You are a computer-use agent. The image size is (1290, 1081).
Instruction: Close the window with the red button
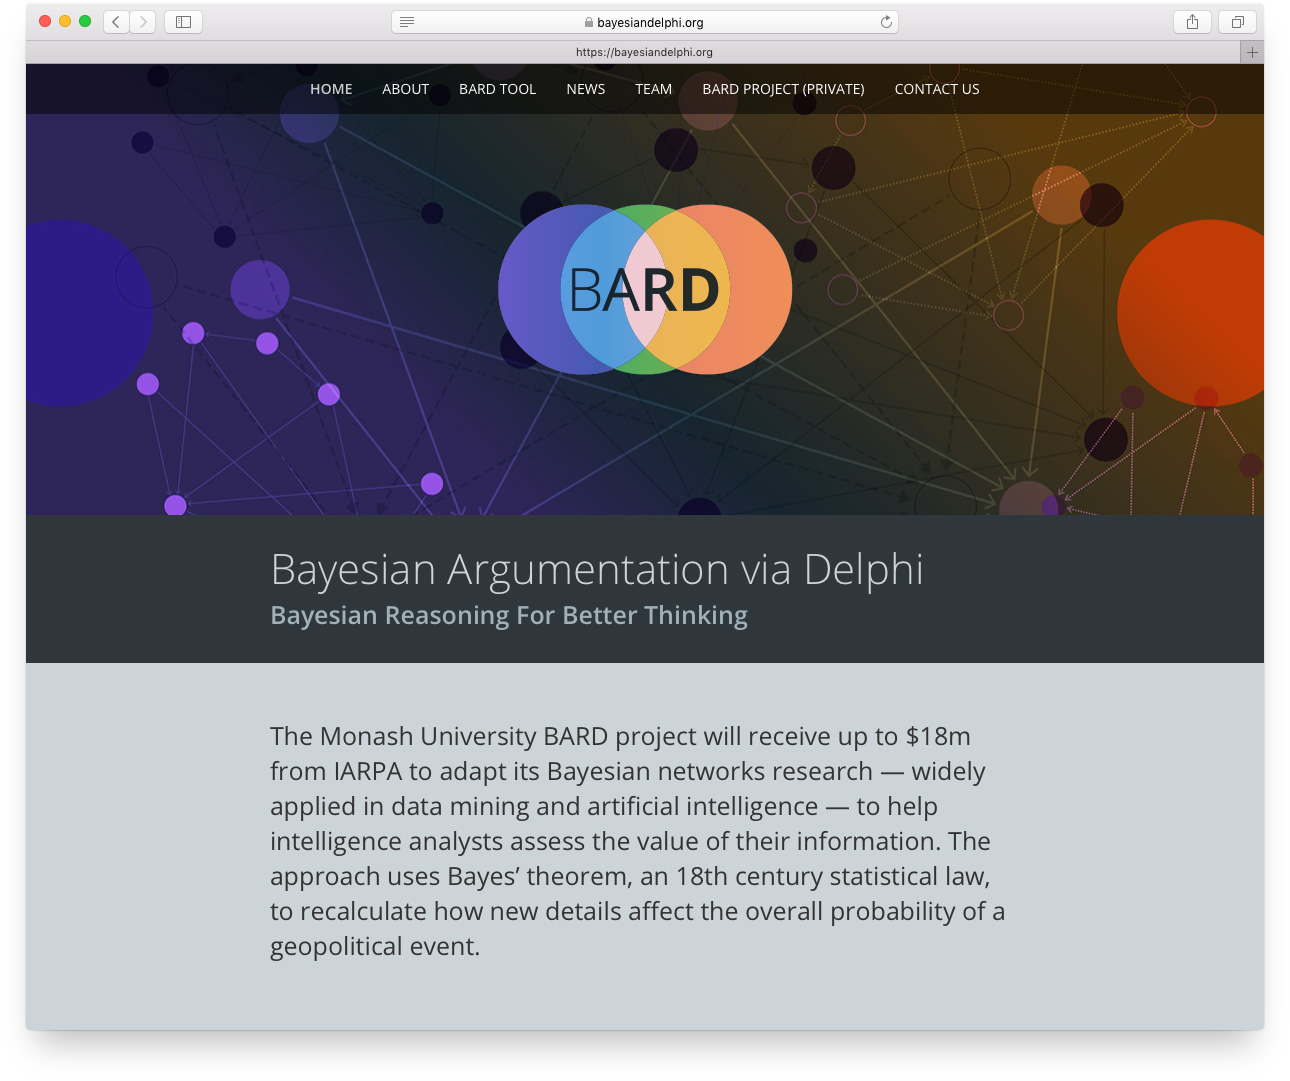point(45,21)
